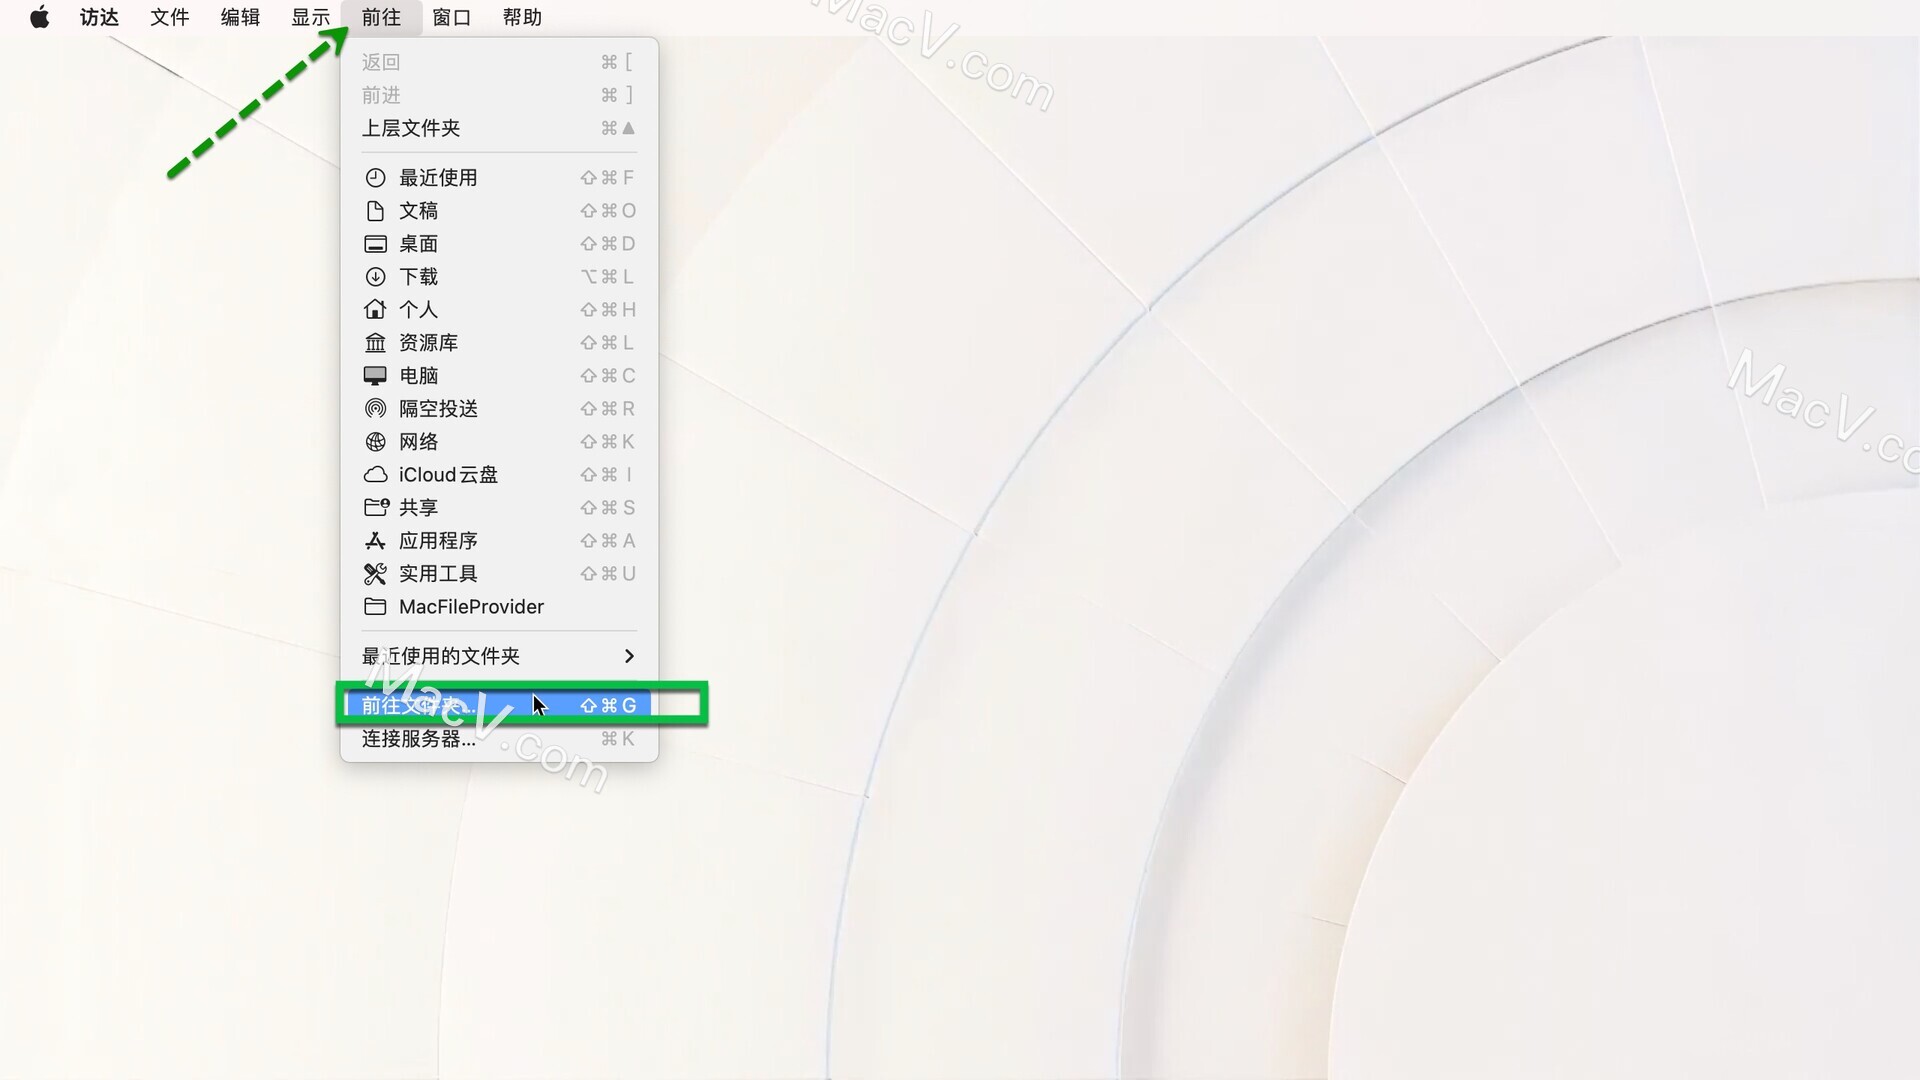
Task: Select the 个人 label text
Action: [x=418, y=310]
